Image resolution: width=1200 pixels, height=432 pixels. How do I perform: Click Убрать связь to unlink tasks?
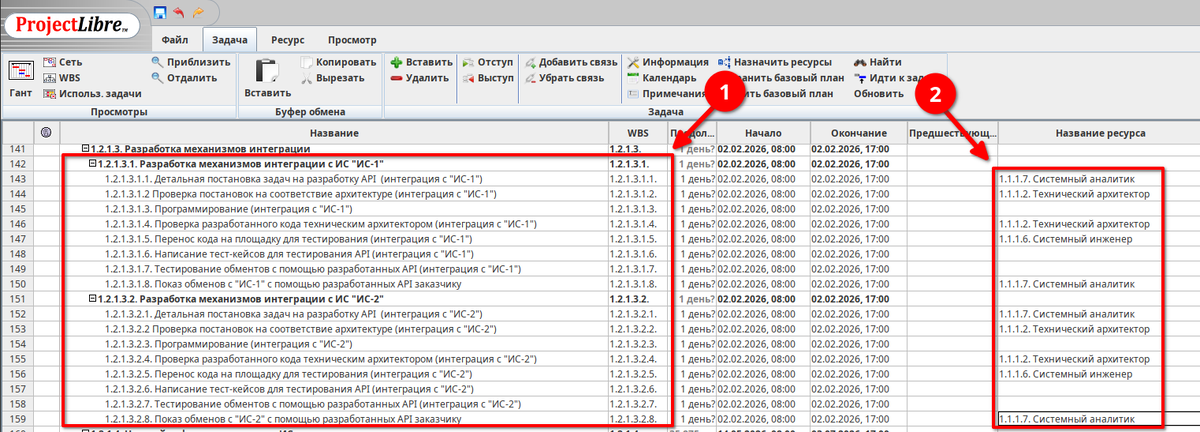coord(564,77)
